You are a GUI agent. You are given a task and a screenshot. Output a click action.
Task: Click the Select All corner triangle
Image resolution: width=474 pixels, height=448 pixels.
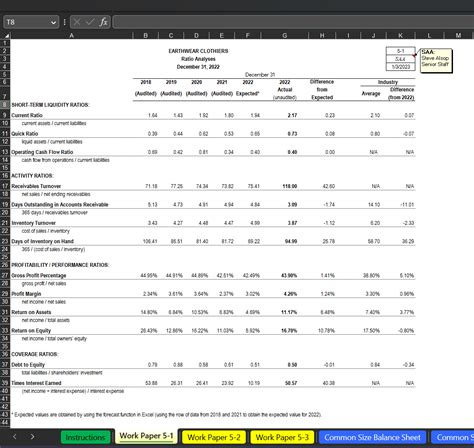coord(6,35)
